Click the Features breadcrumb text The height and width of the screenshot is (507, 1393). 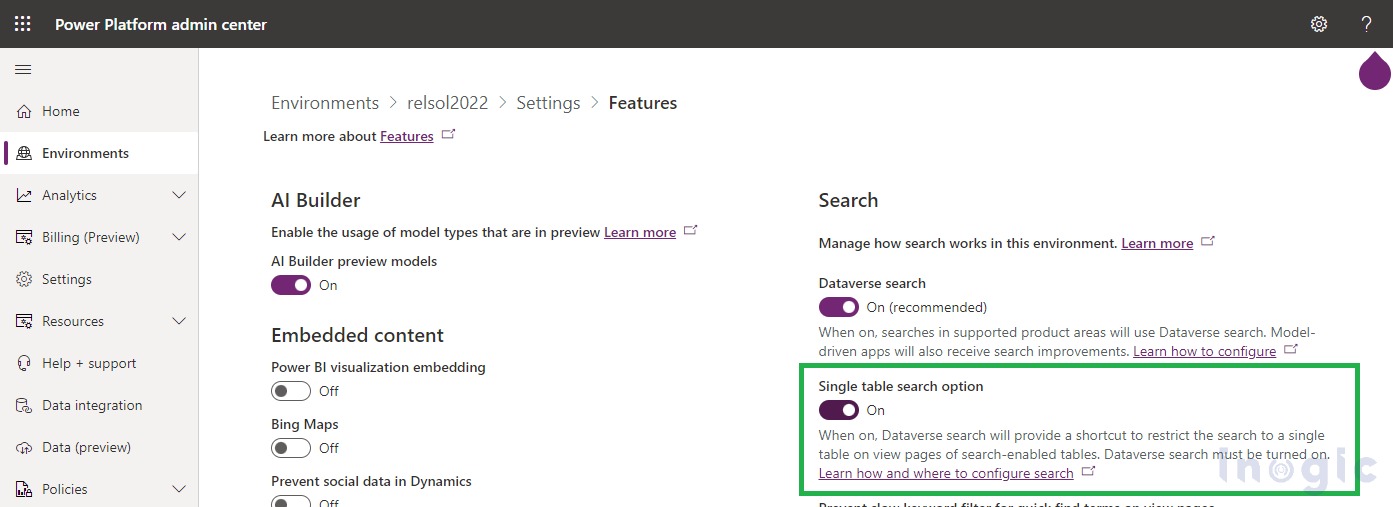click(643, 103)
